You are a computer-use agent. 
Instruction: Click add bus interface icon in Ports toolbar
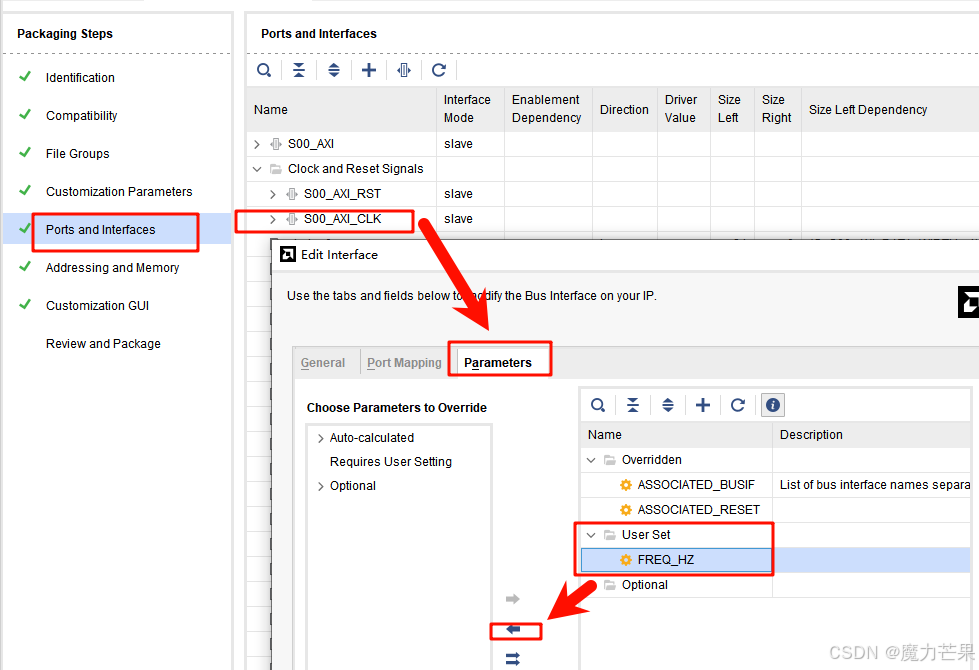point(404,70)
